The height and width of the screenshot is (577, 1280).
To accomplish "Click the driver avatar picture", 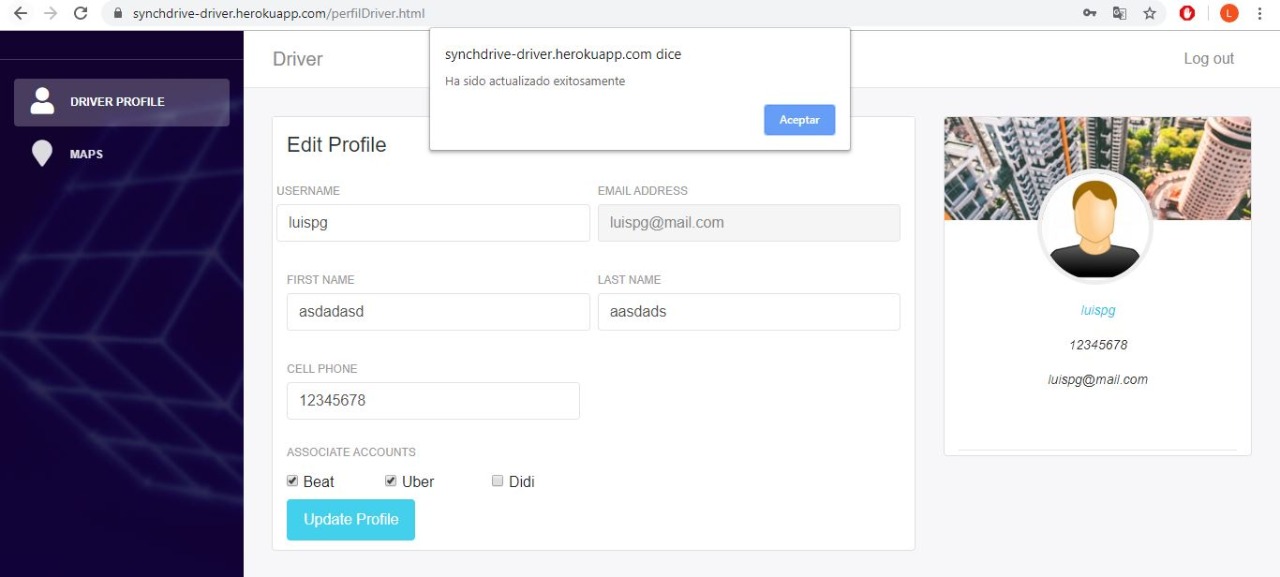I will click(x=1095, y=228).
